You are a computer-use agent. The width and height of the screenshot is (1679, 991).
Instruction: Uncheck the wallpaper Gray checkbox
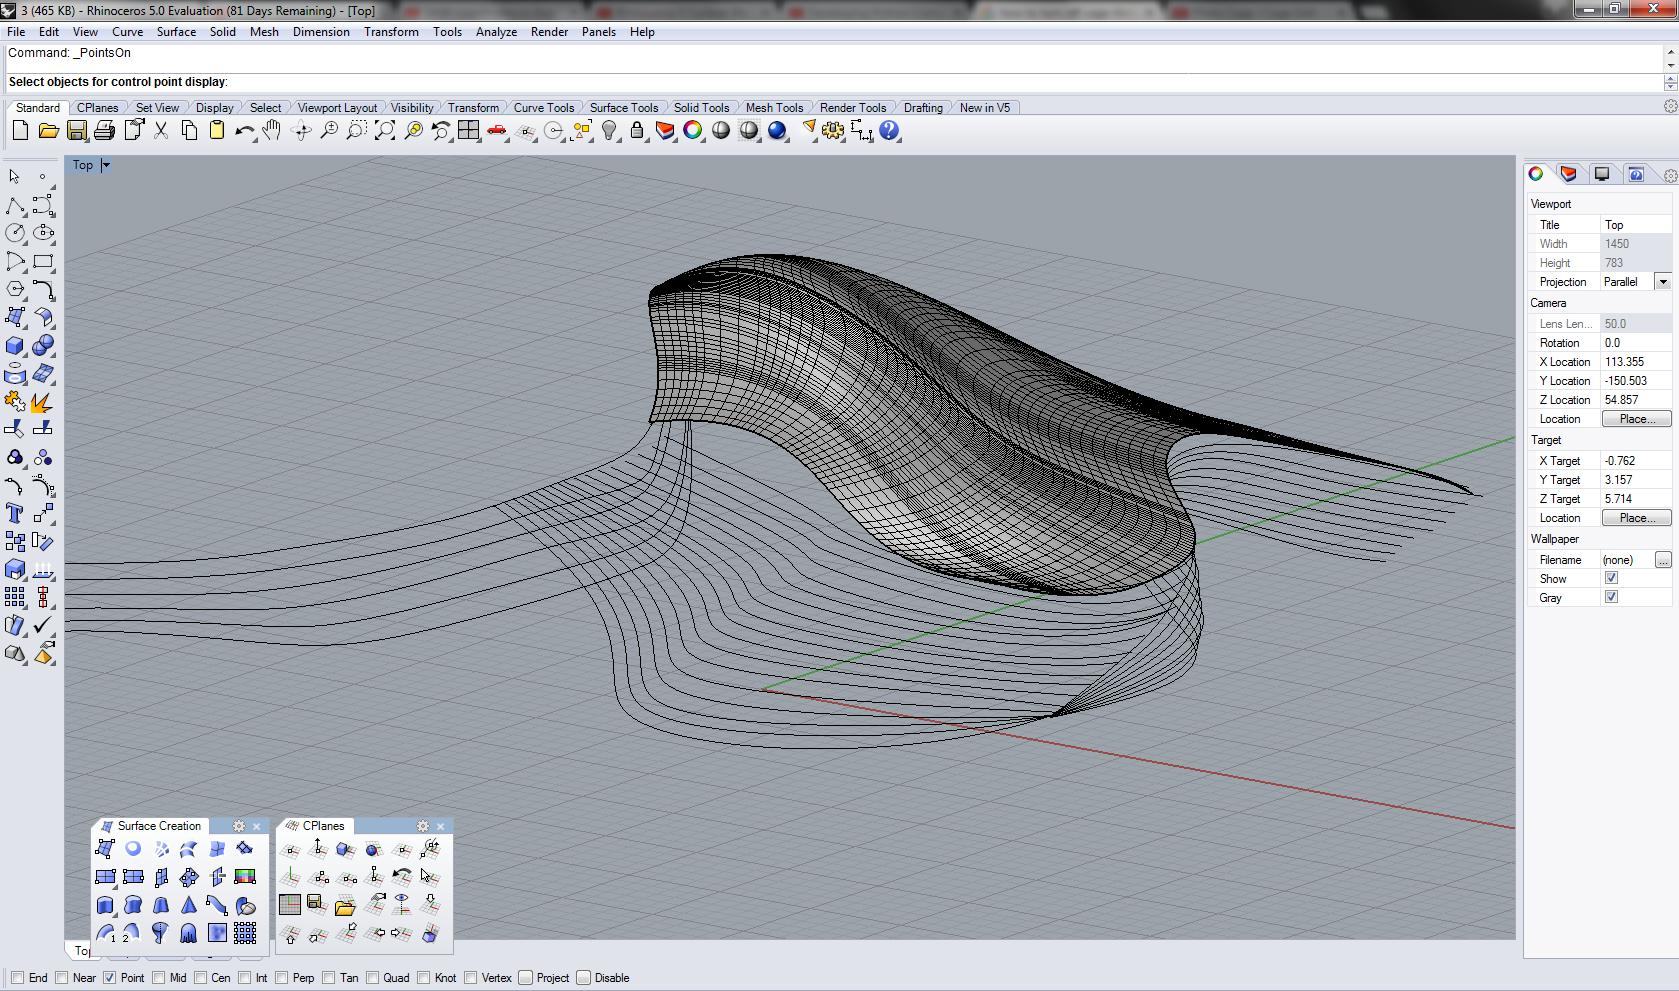coord(1611,597)
